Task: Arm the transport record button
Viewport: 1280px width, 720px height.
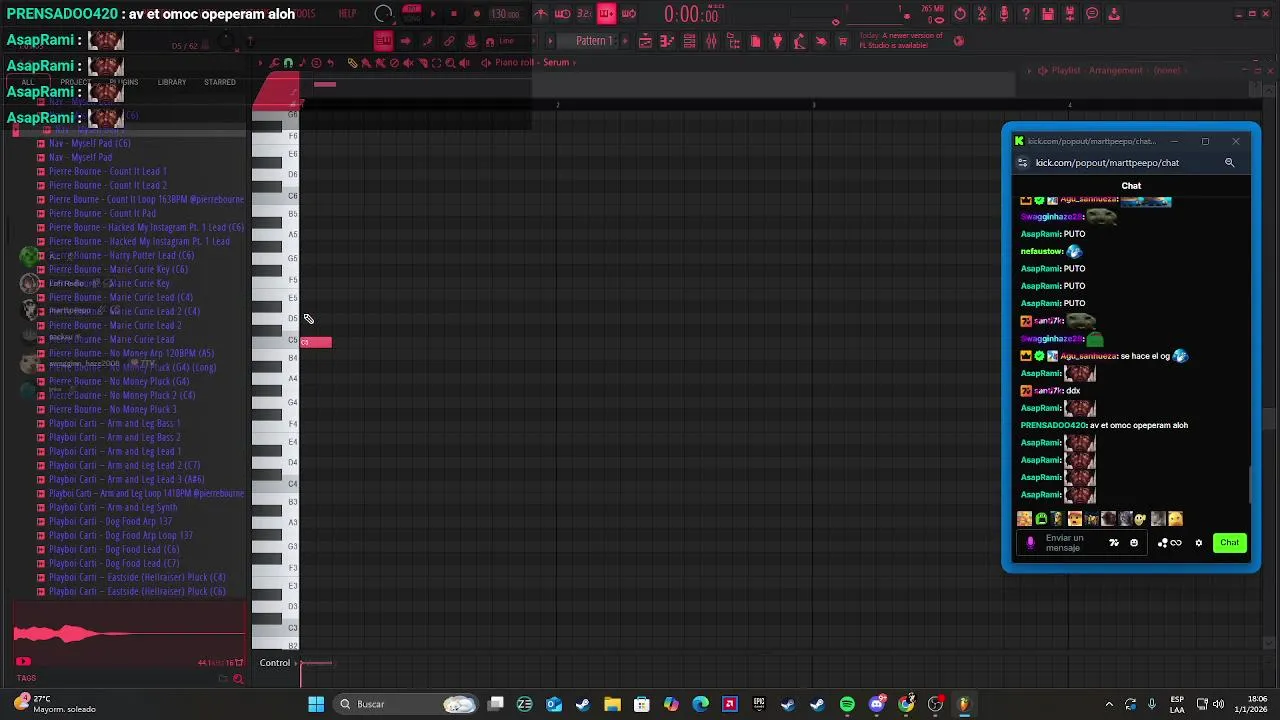Action: 477,14
